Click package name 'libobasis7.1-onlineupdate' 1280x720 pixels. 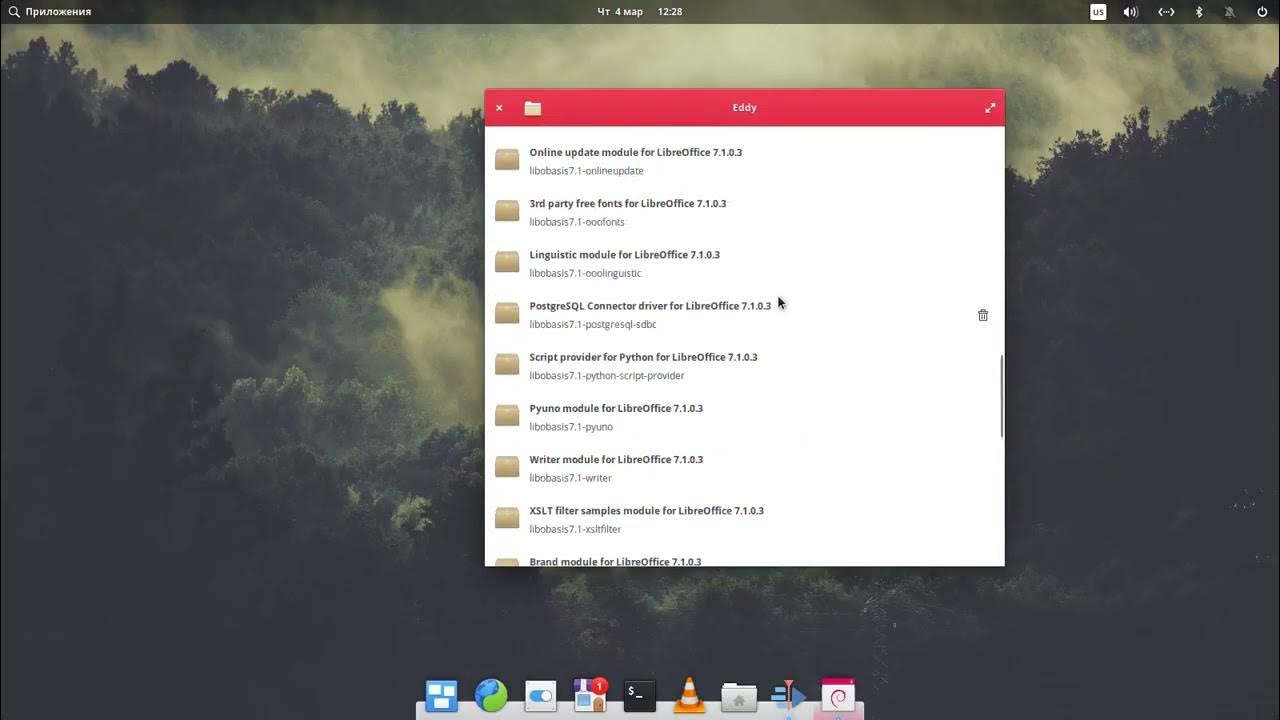coord(586,171)
